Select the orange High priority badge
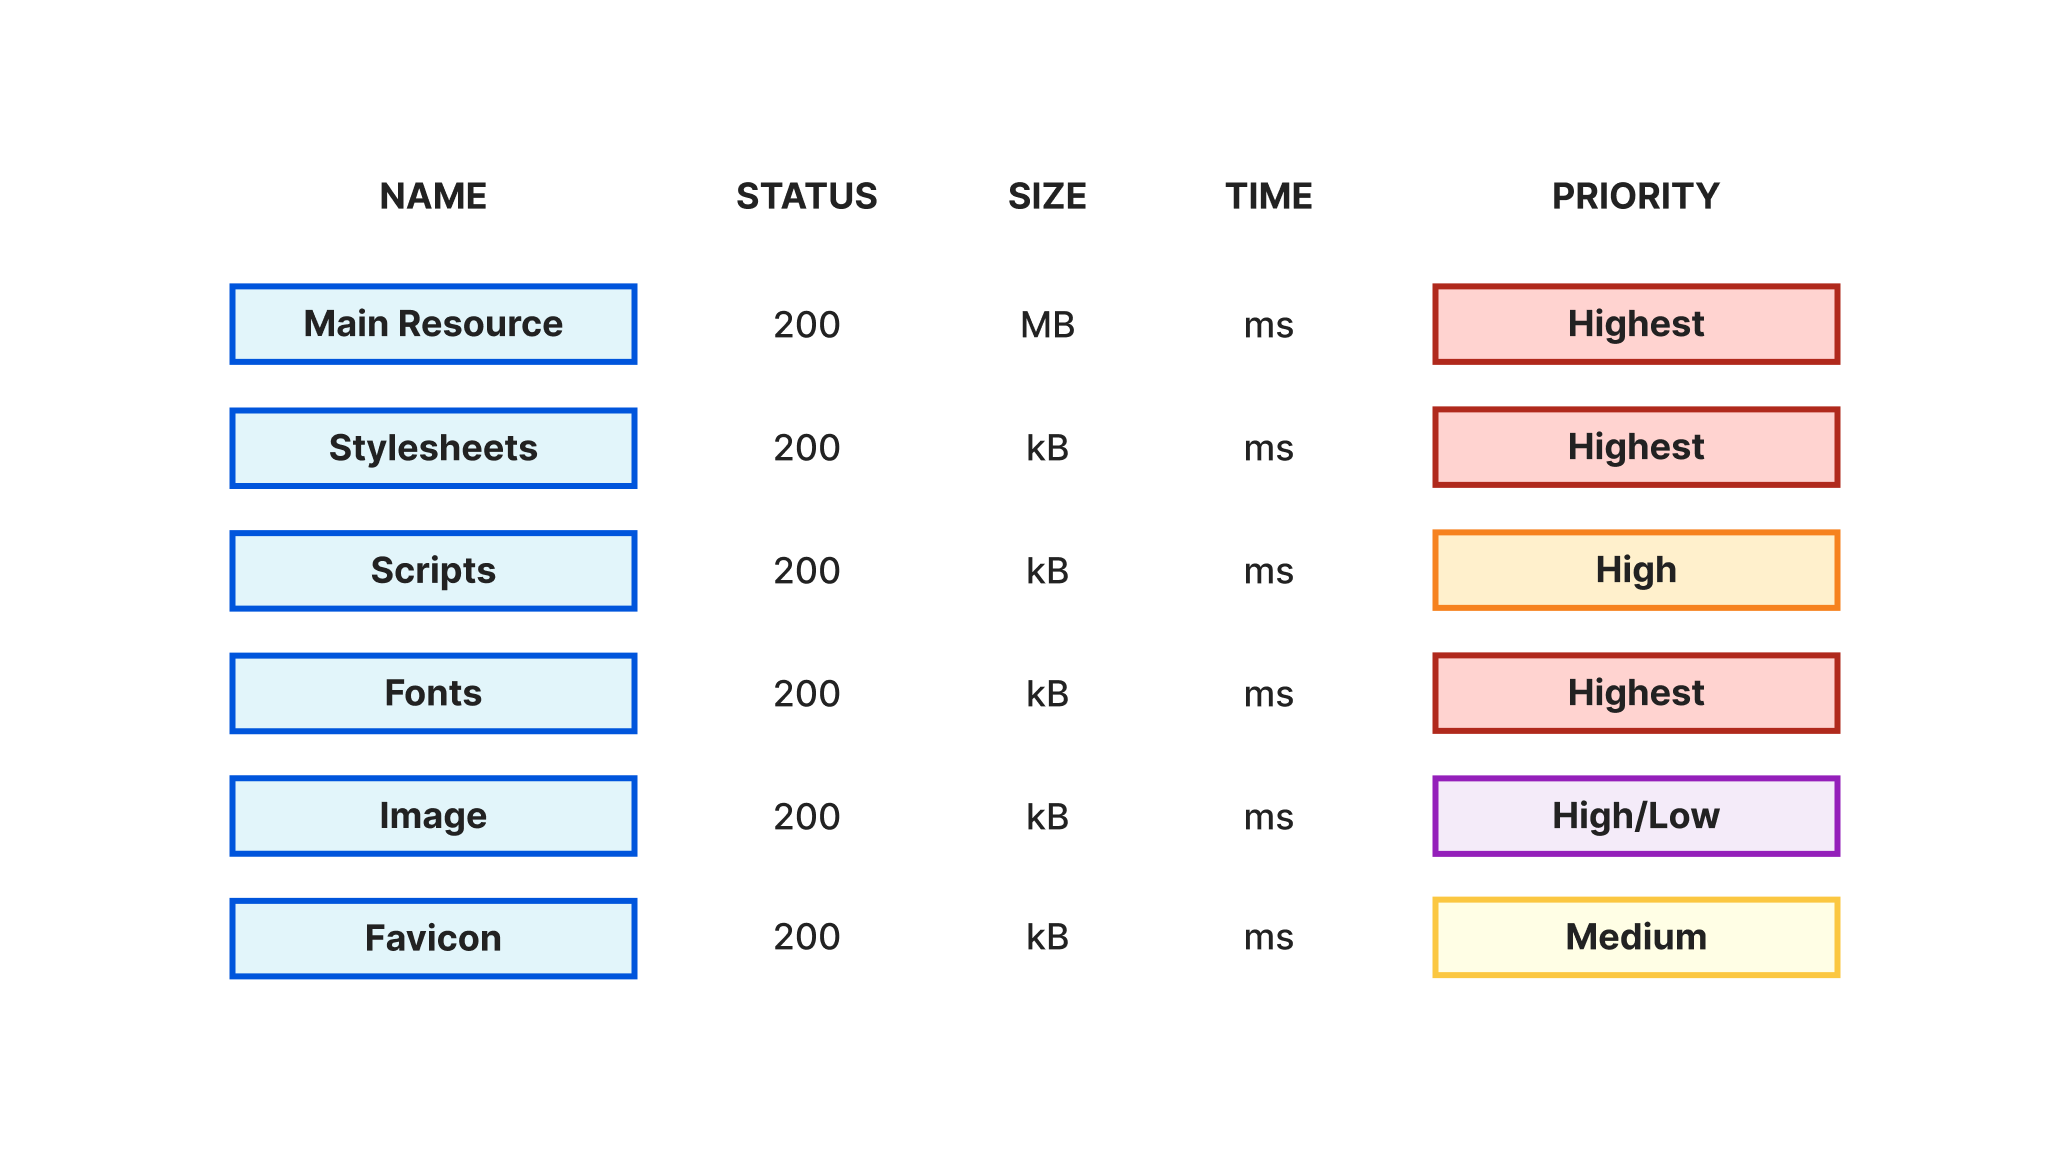Screen dimensions: 2070x1155 pyautogui.click(x=1635, y=570)
